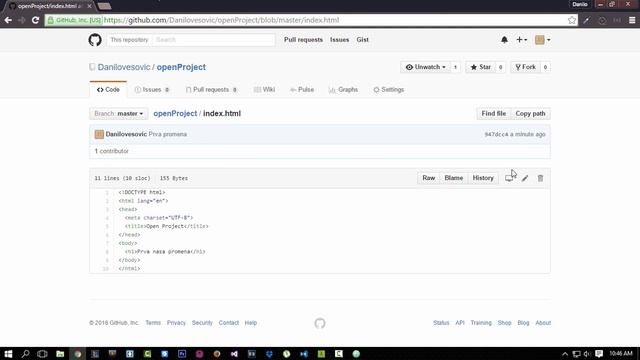Screen dimensions: 640x360
Task: Click the search box in the header
Action: click(213, 40)
